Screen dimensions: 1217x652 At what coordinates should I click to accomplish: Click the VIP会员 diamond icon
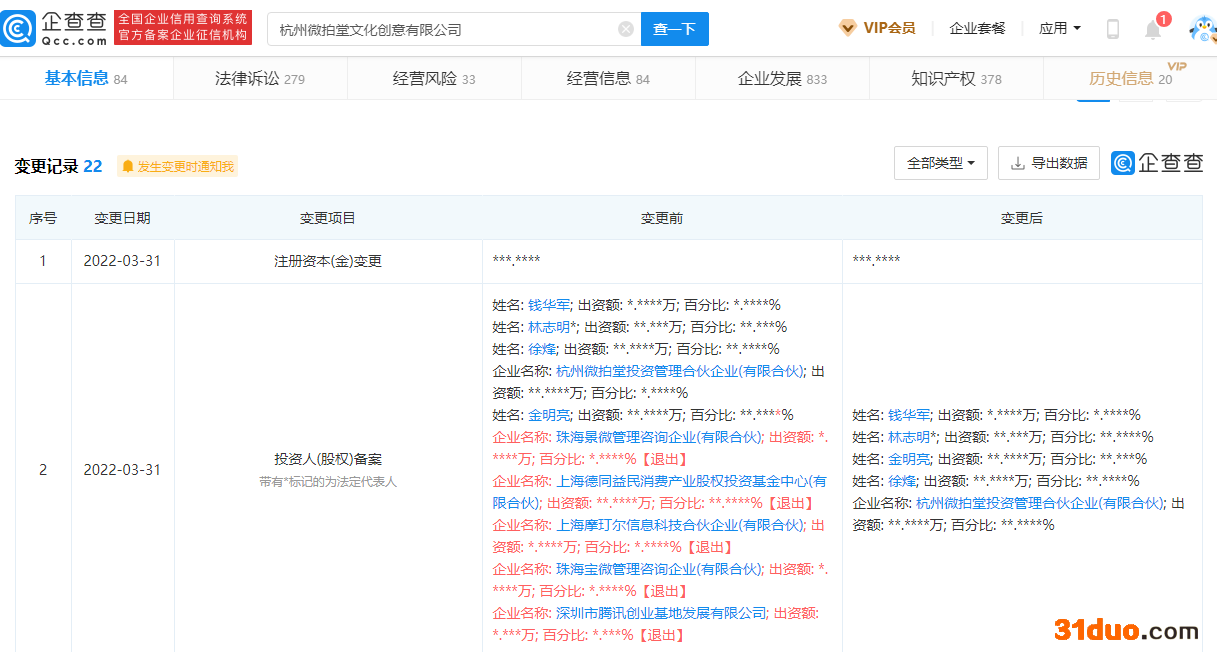847,28
